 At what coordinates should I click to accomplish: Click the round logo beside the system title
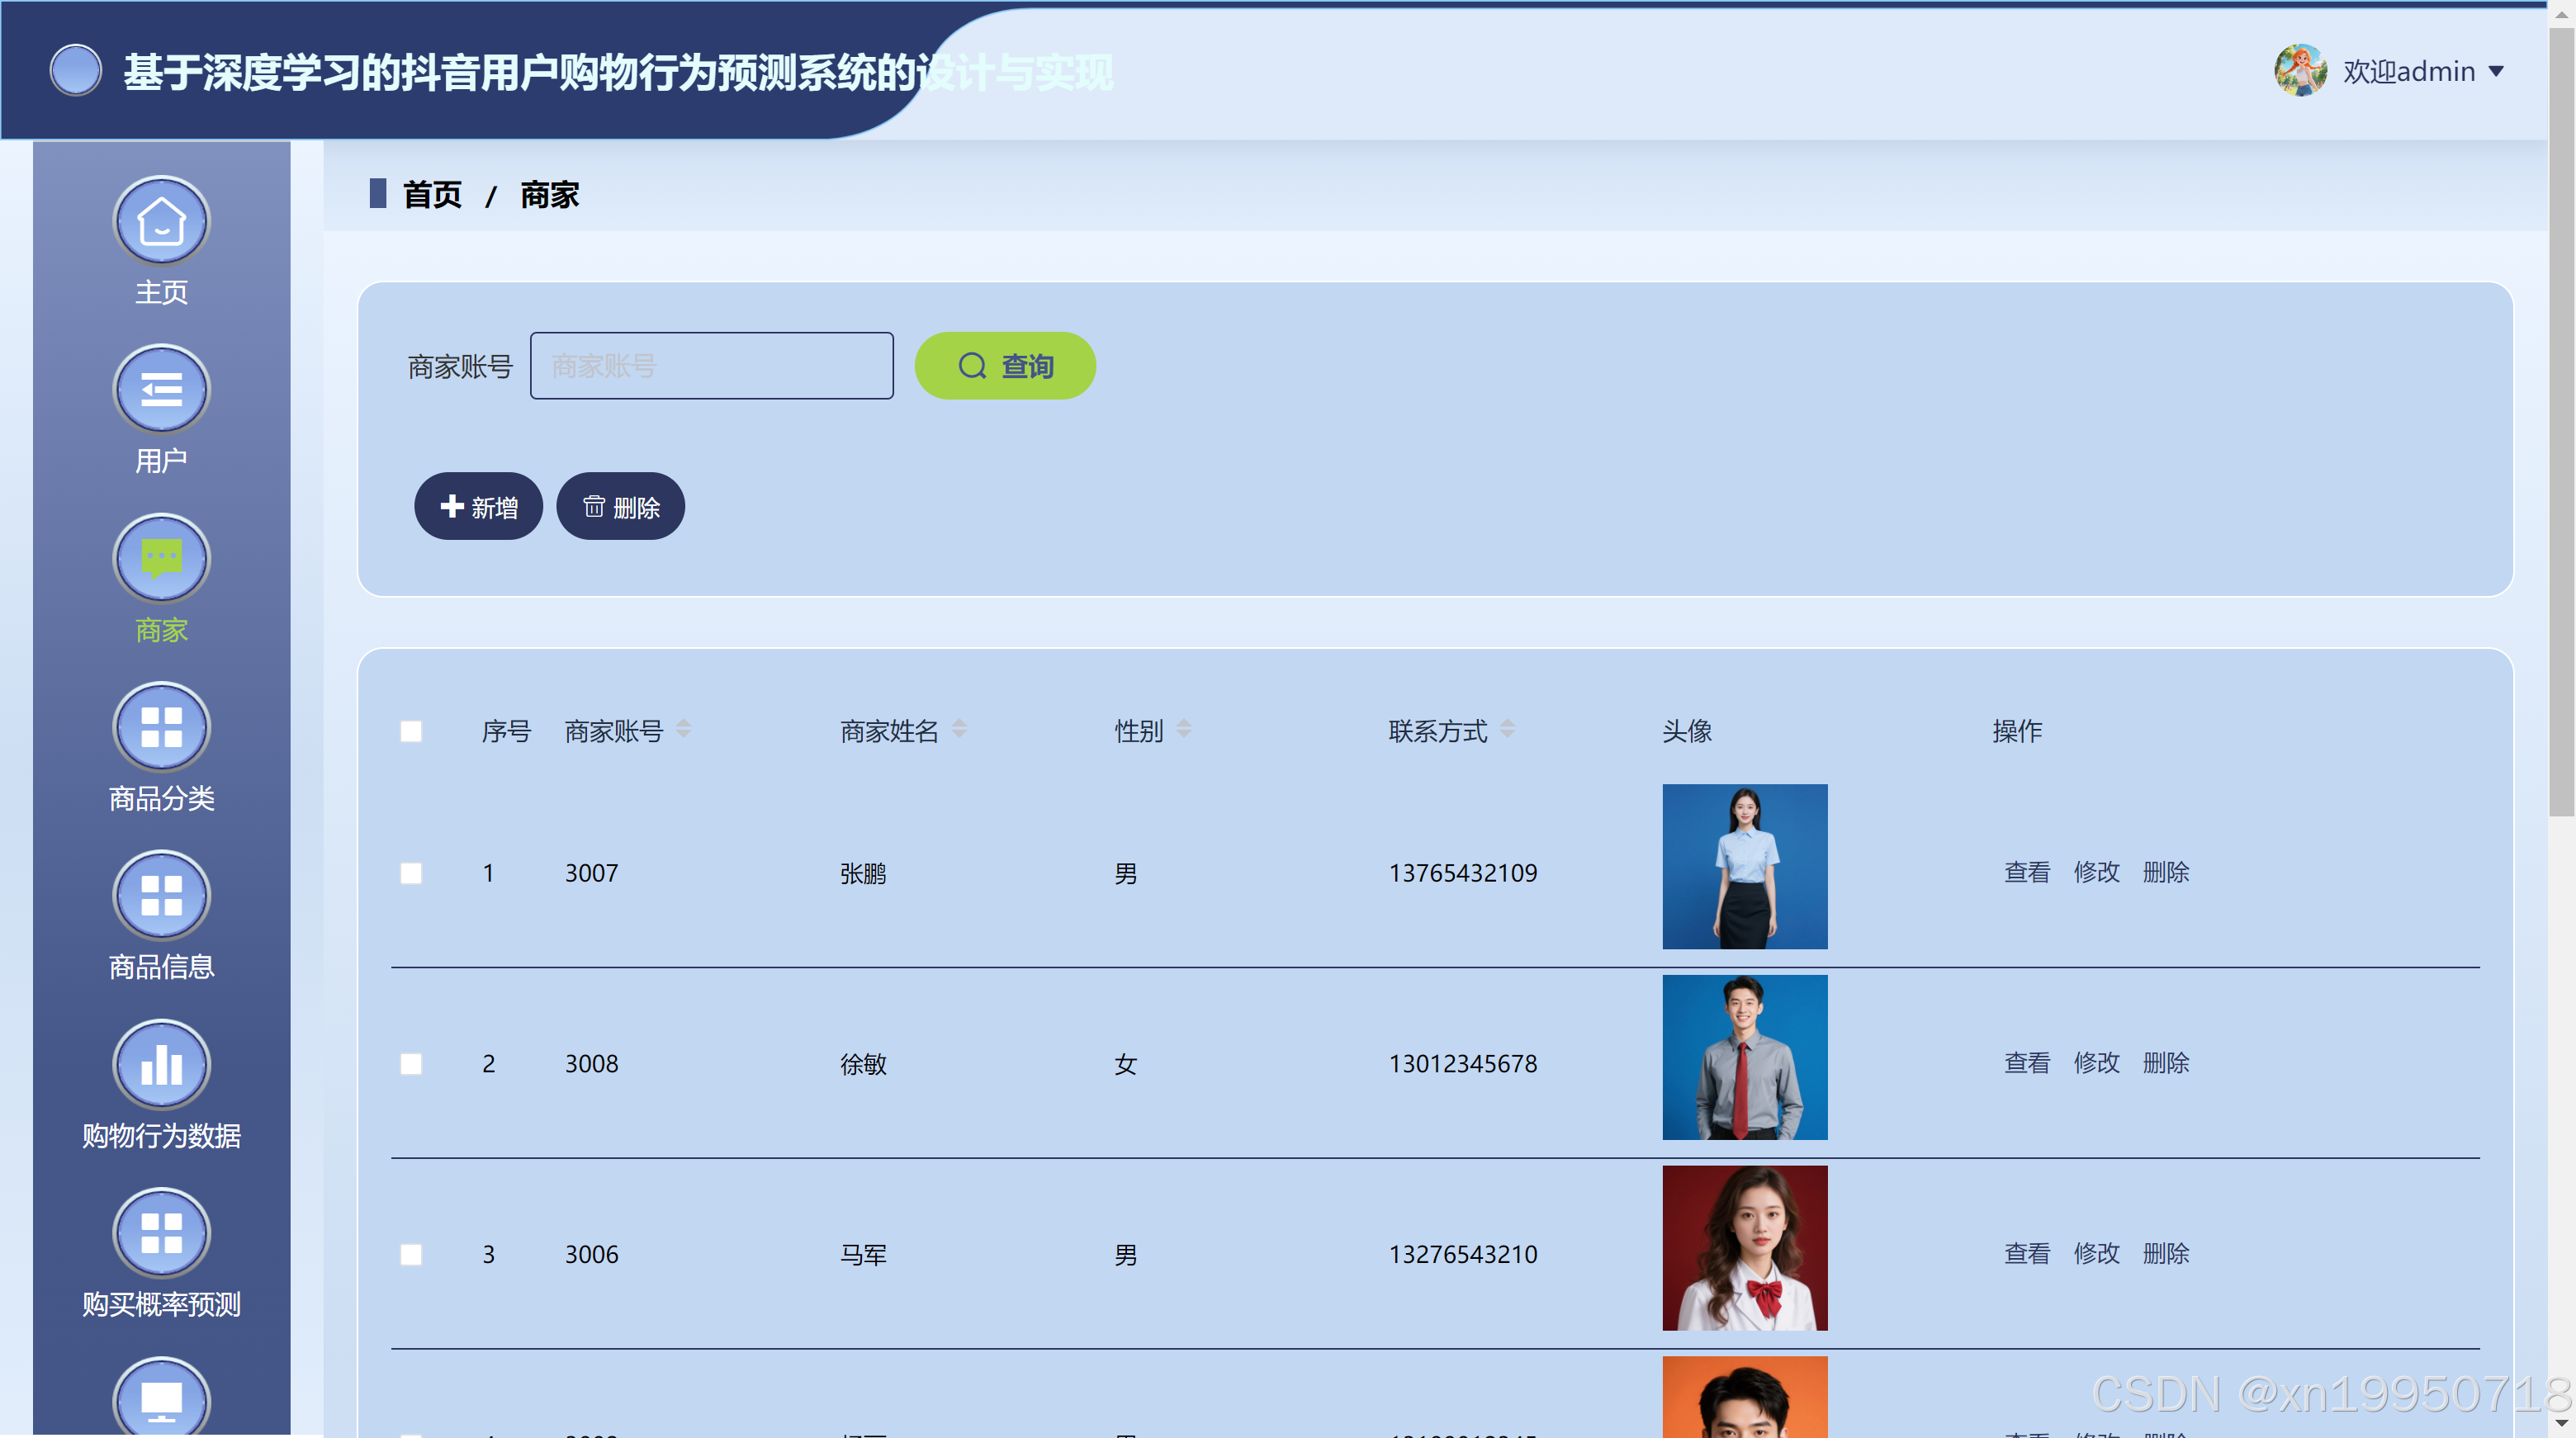(76, 70)
